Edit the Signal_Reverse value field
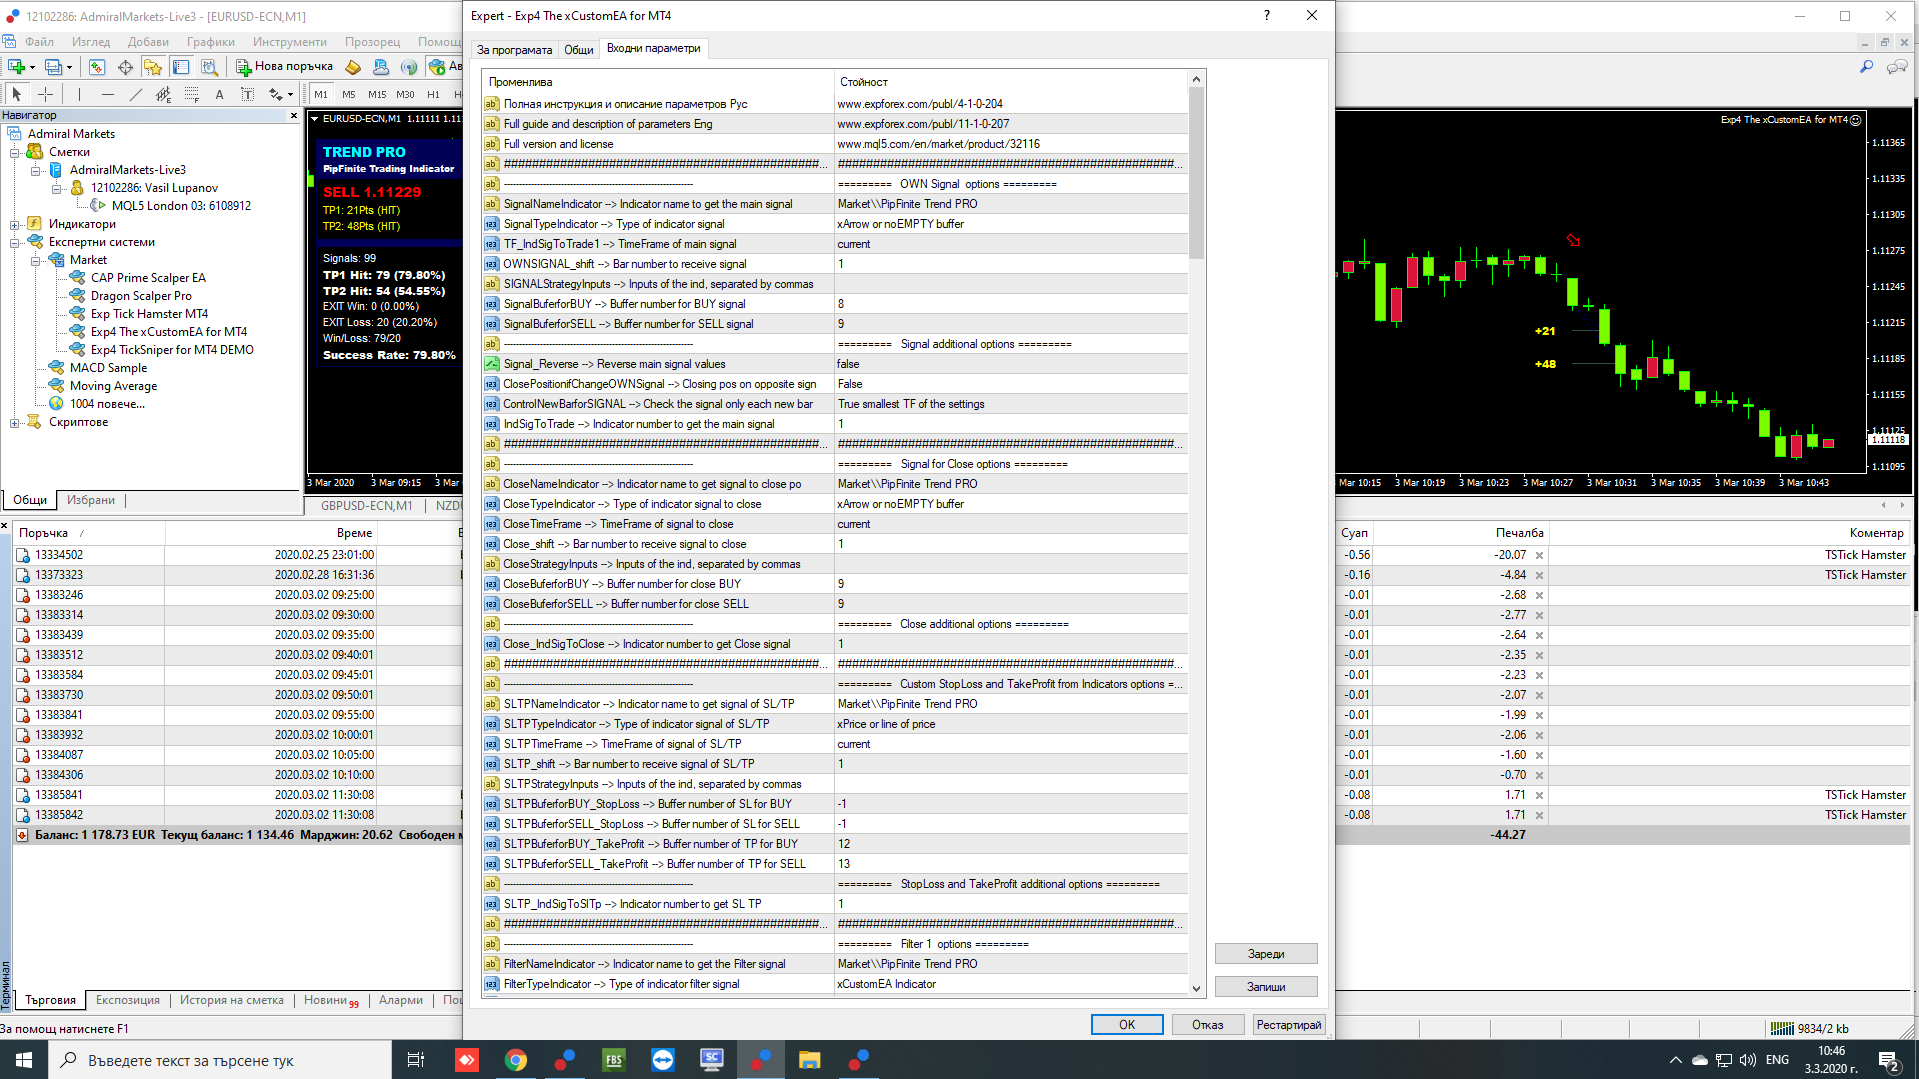Viewport: 1919px width, 1079px height. (1010, 364)
